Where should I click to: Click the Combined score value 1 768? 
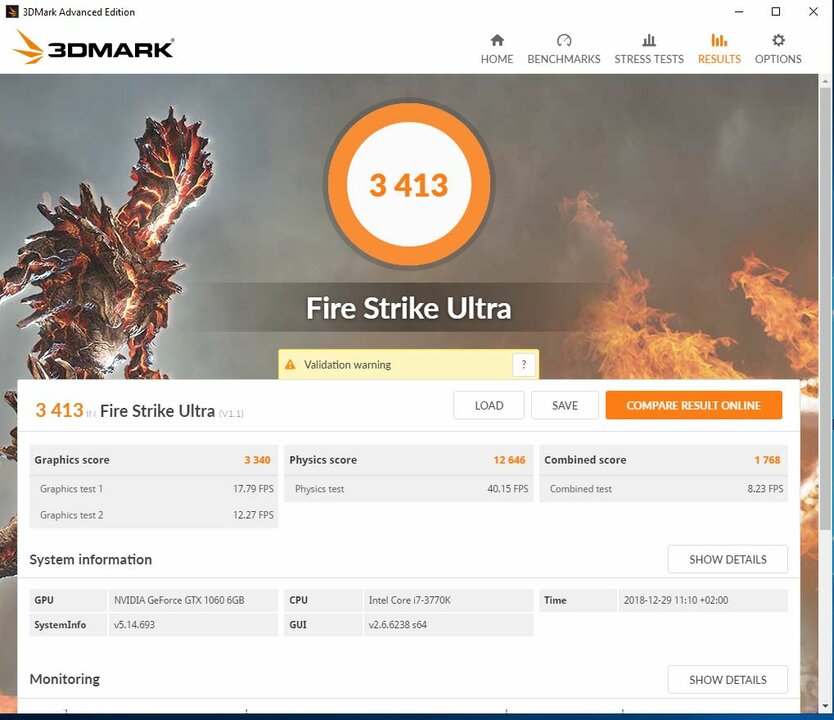[767, 460]
